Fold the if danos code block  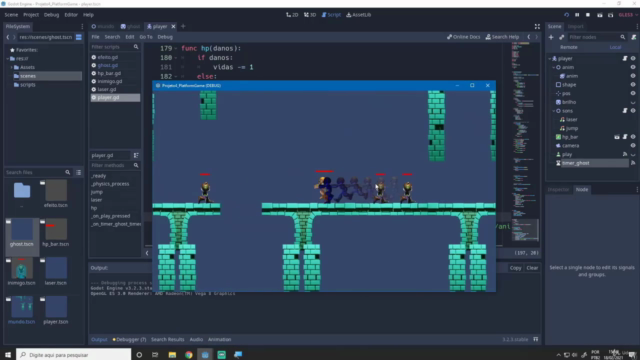coord(176,58)
